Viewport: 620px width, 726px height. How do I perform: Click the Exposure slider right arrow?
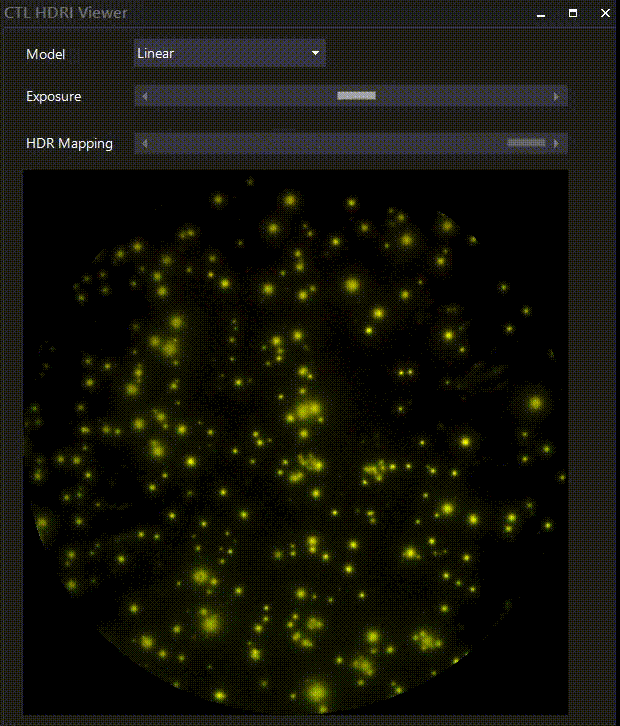556,96
